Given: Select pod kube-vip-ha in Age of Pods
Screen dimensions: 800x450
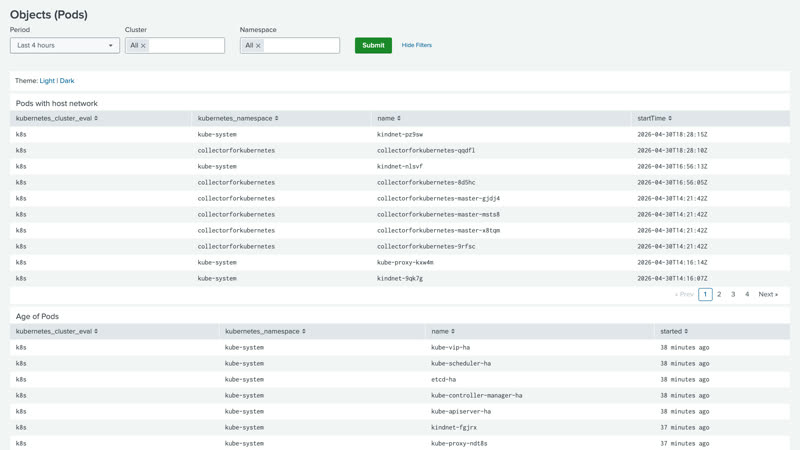Looking at the screenshot, I should click(451, 347).
